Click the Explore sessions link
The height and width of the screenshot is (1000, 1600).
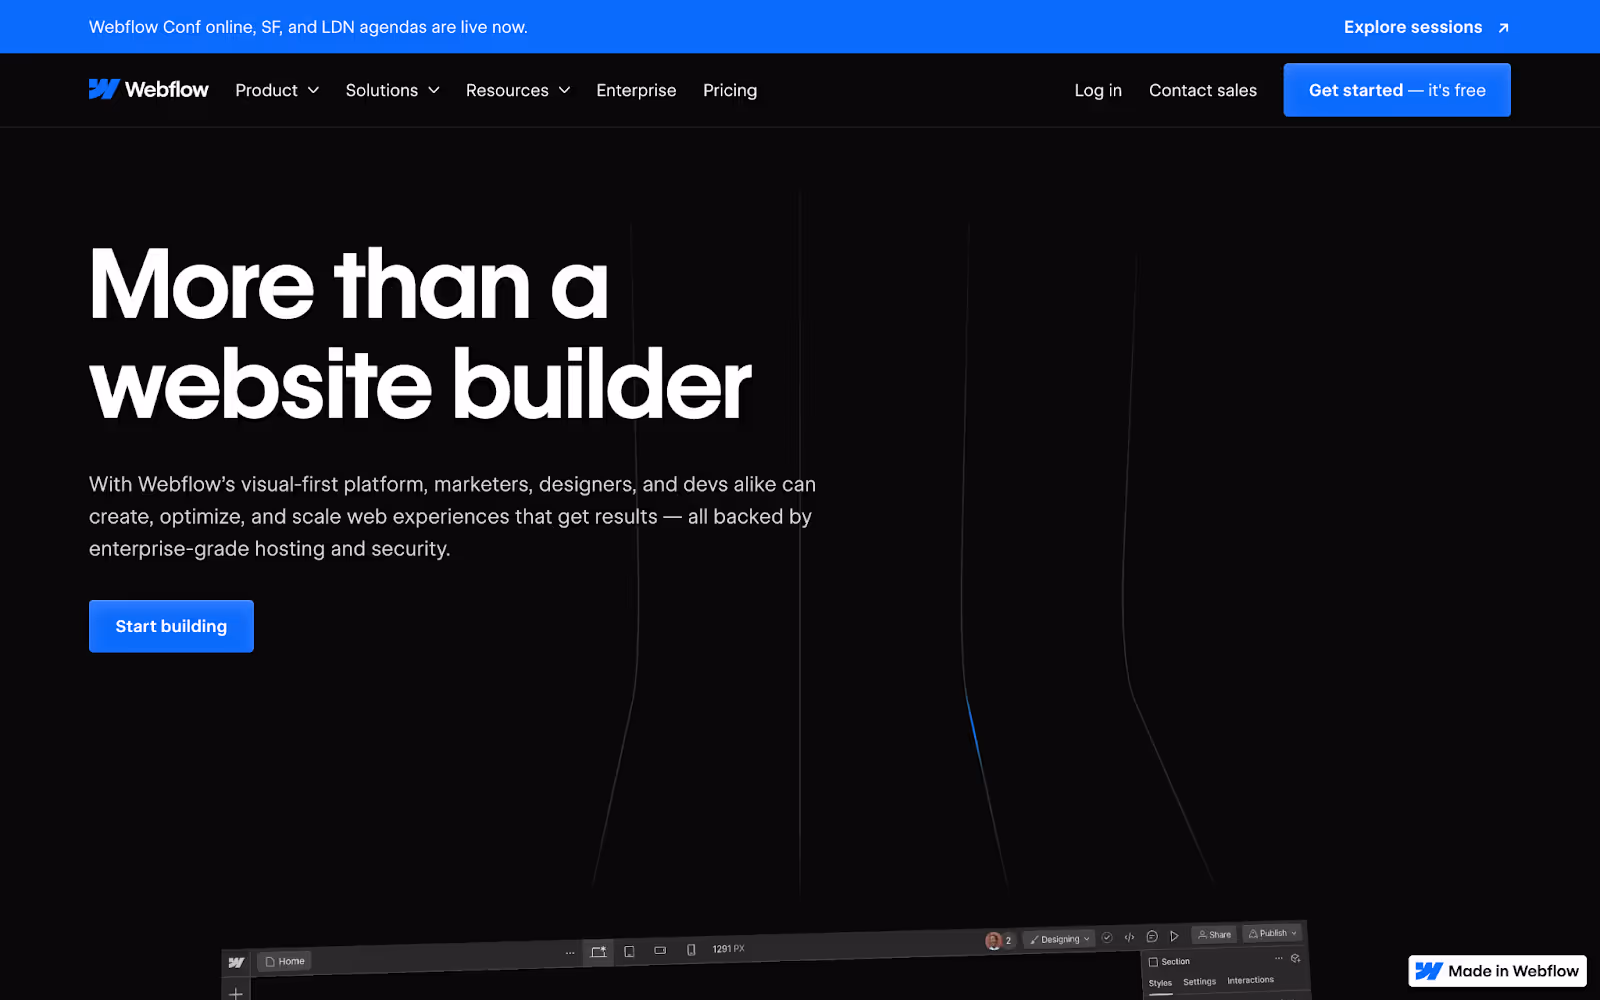pyautogui.click(x=1413, y=27)
